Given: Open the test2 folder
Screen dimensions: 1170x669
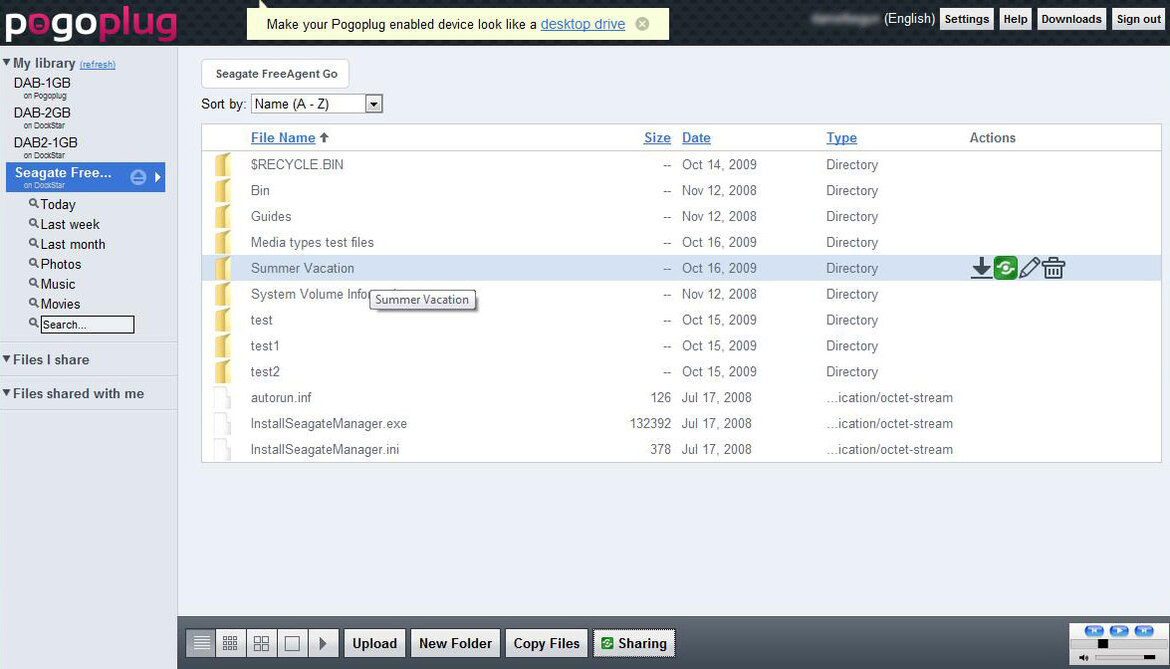Looking at the screenshot, I should coord(265,371).
